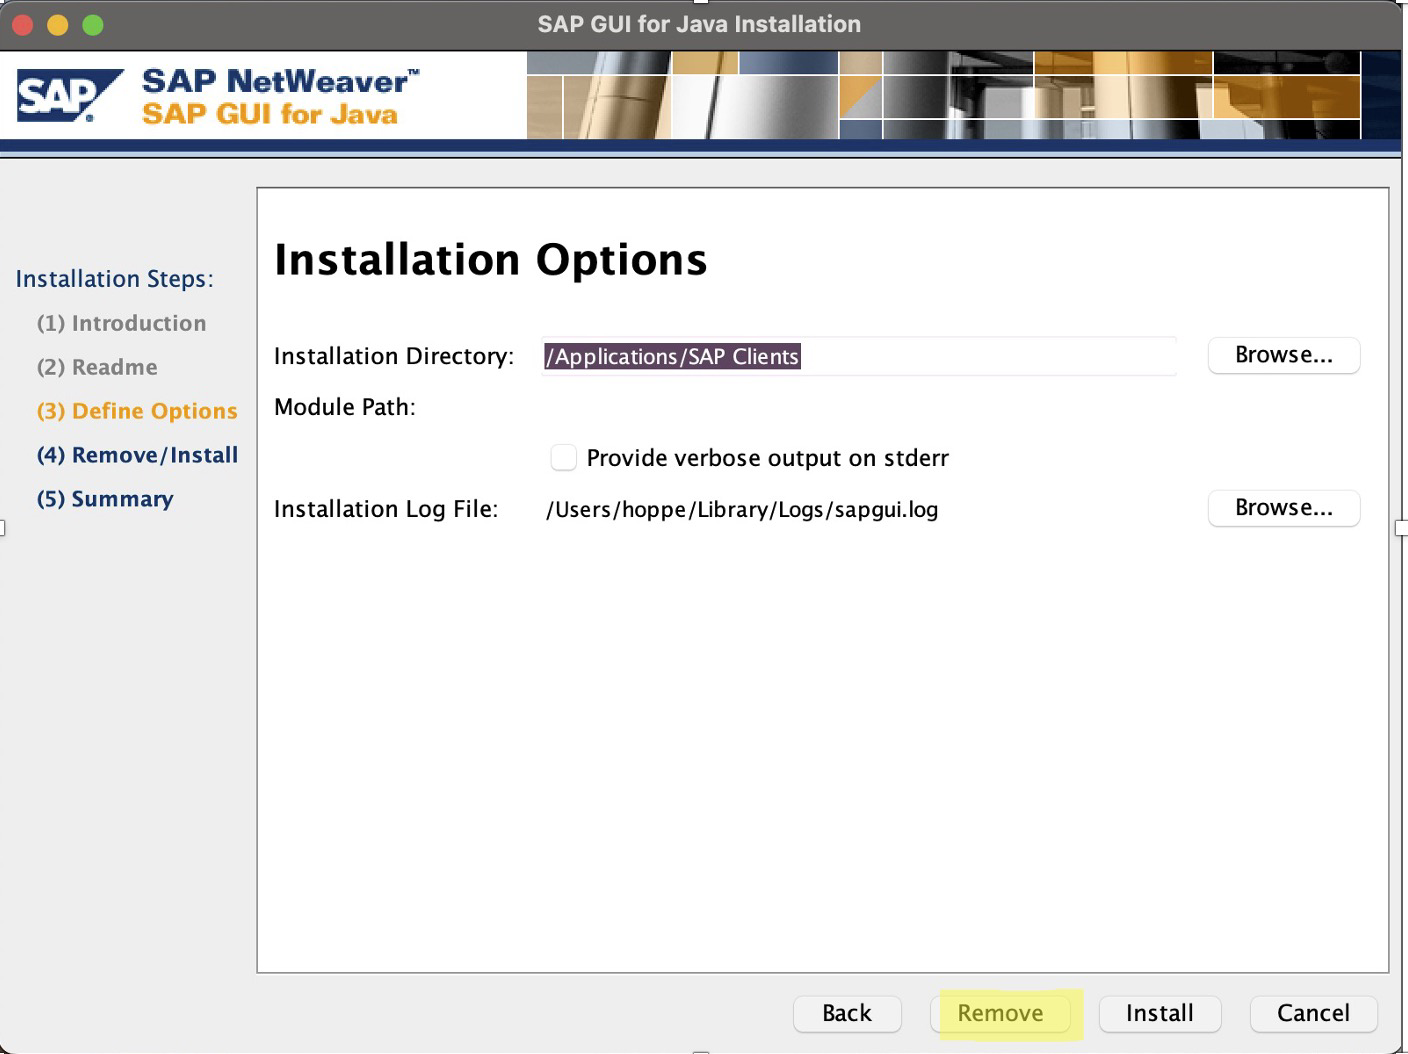
Task: Click the 'SAP NetWeaver' banner title
Action: click(280, 81)
